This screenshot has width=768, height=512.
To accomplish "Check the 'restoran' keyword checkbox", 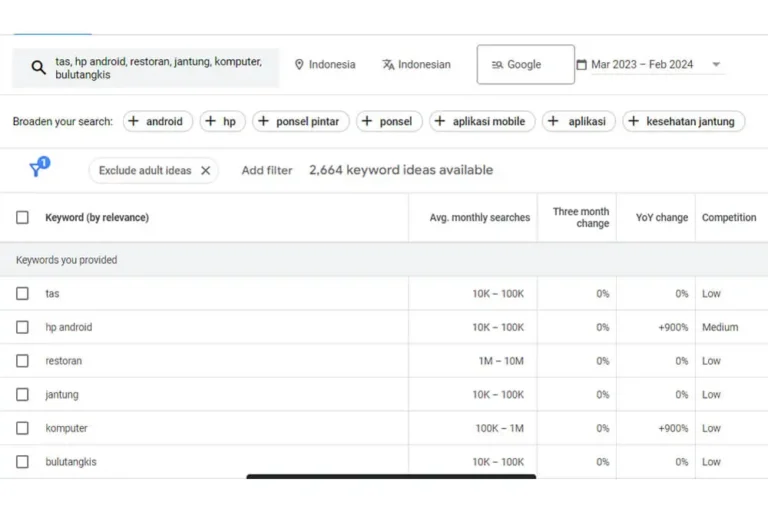I will click(22, 361).
